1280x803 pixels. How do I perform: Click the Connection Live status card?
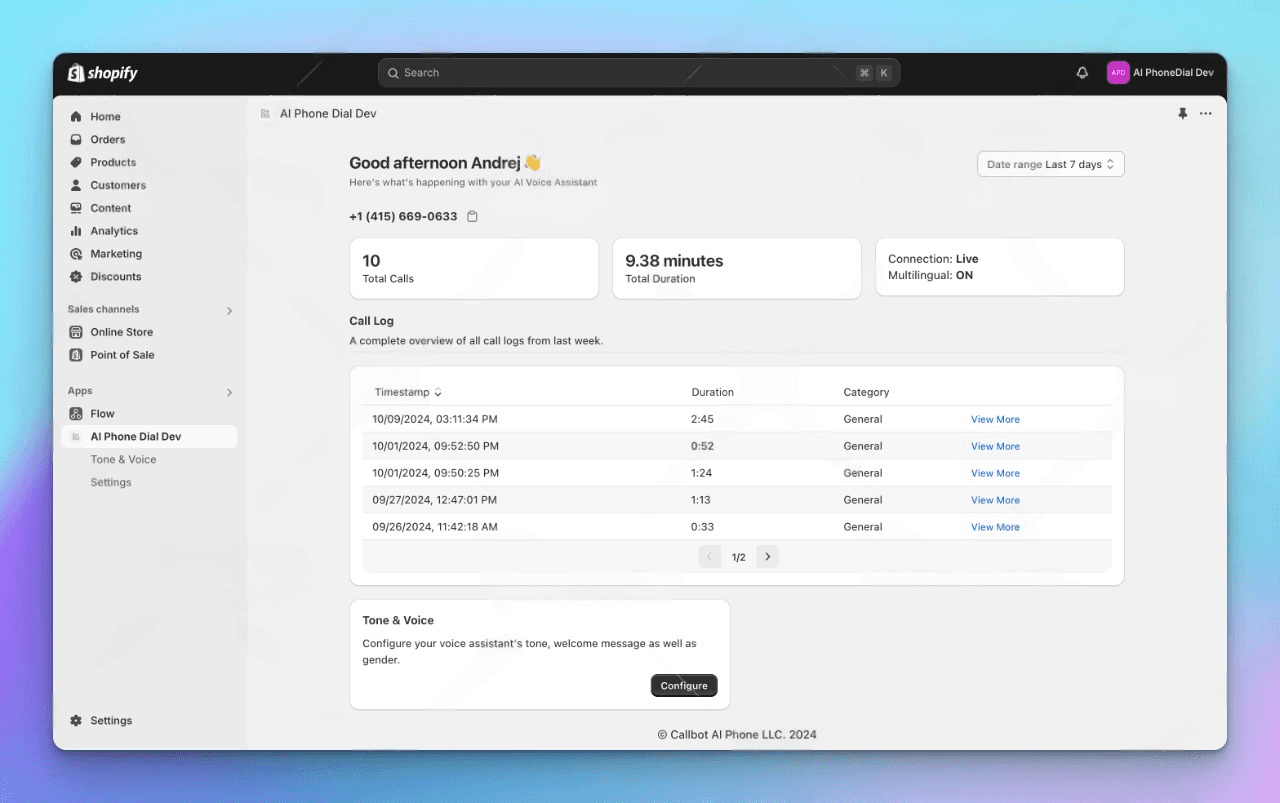(x=1000, y=267)
